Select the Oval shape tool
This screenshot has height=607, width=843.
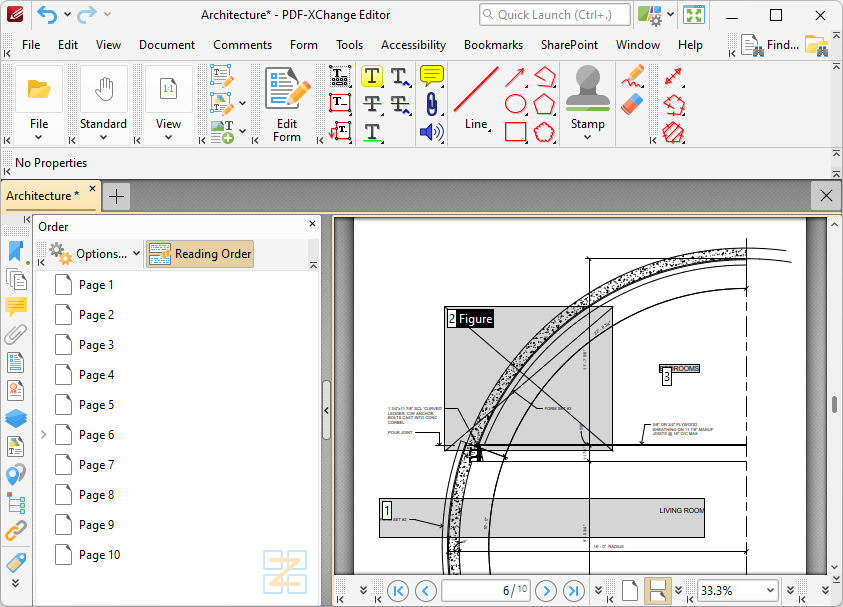pyautogui.click(x=515, y=104)
